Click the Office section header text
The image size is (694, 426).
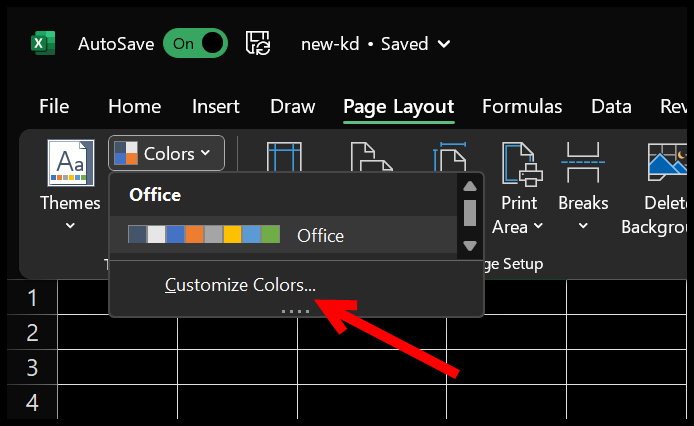coord(155,195)
